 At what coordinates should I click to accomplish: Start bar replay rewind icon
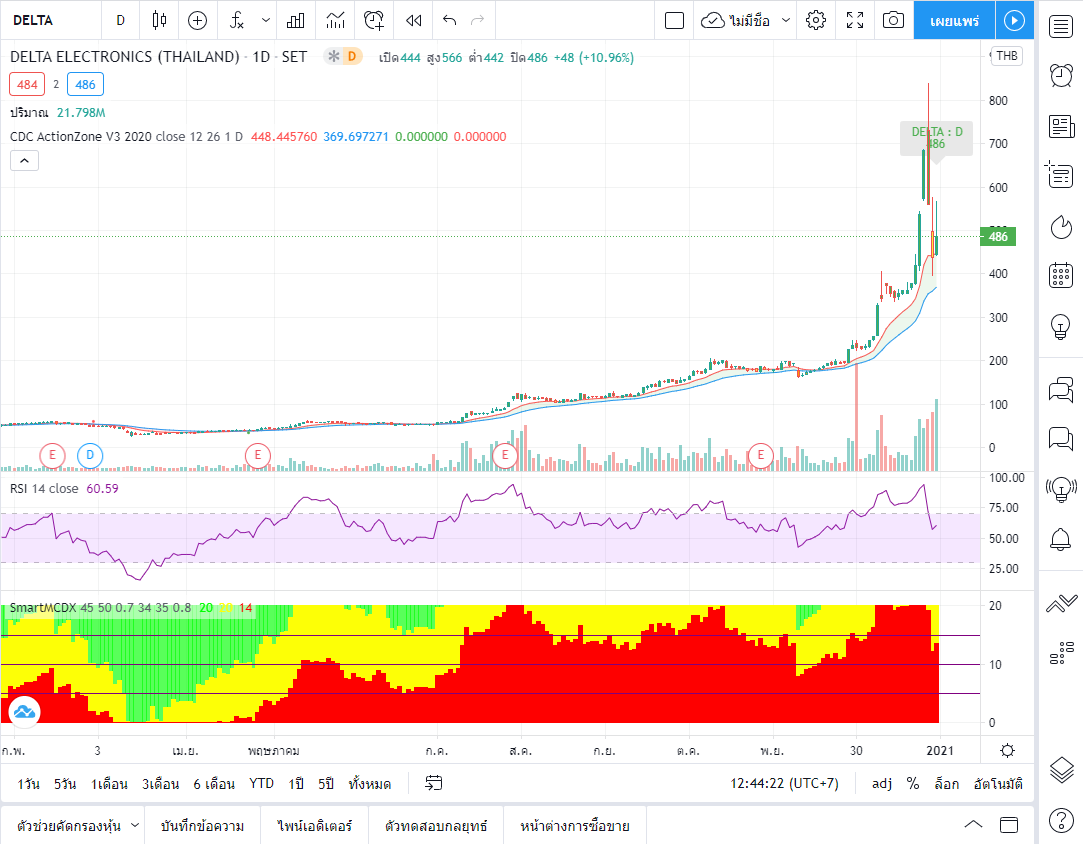[x=414, y=20]
